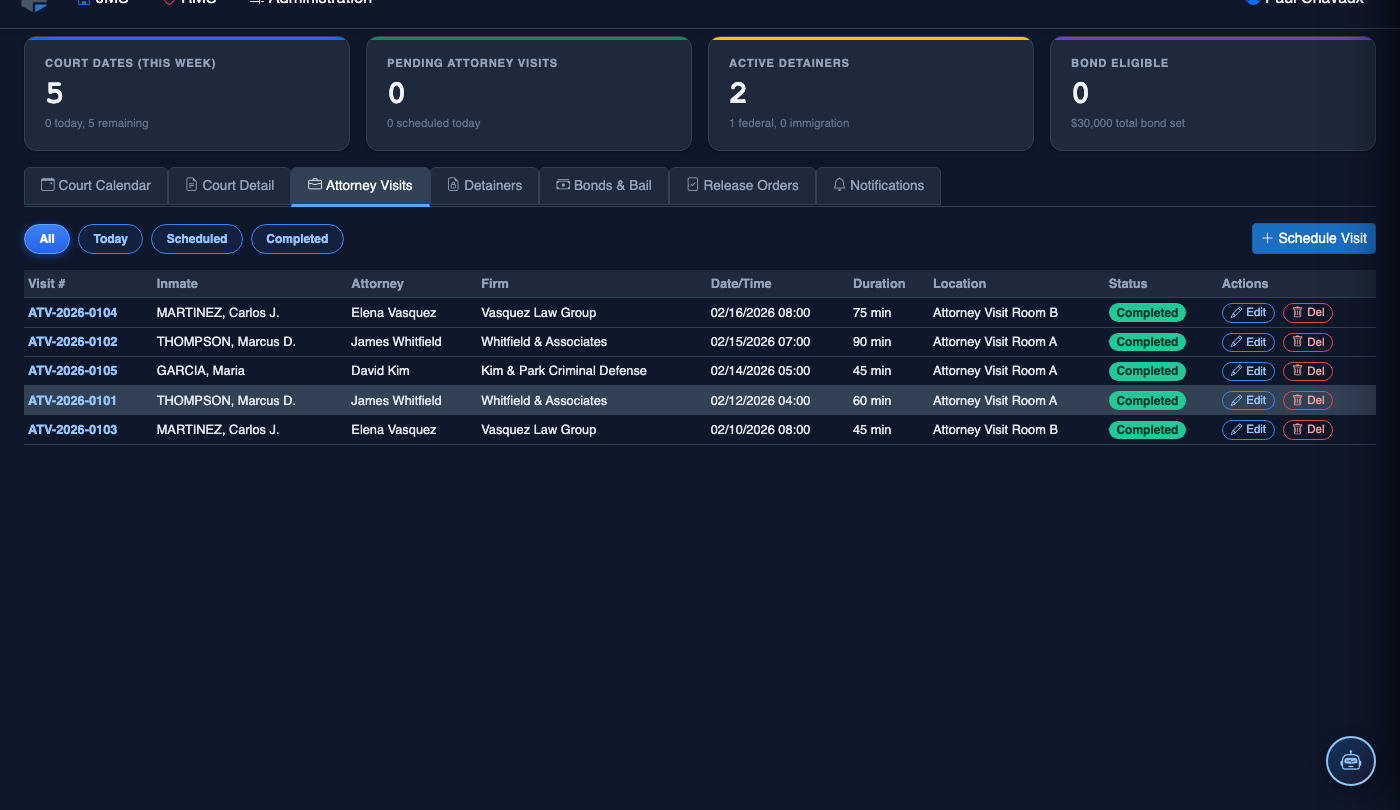Image resolution: width=1400 pixels, height=810 pixels.
Task: Click the "90 min" duration cell
Action: click(x=872, y=342)
